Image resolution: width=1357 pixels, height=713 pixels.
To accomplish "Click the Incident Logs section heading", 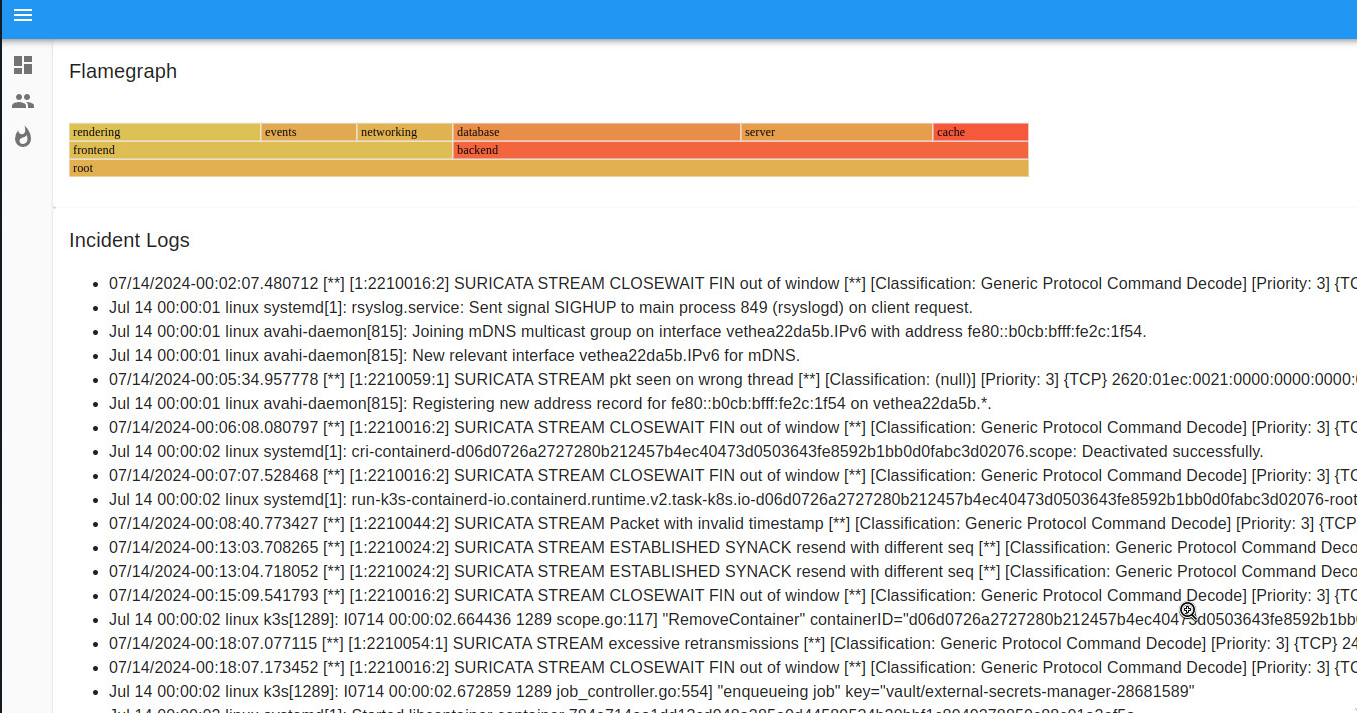I will (129, 240).
